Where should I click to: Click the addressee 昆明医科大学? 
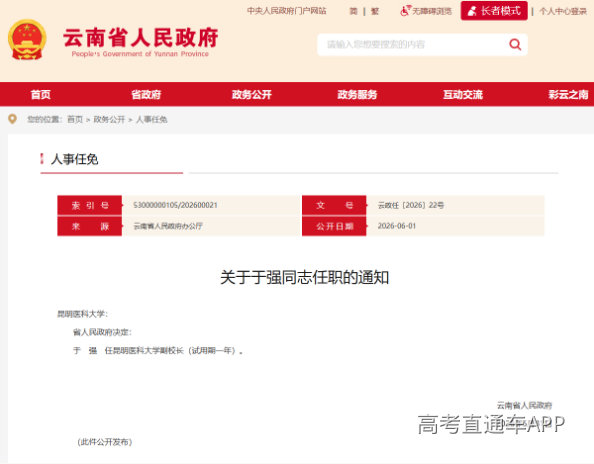point(83,314)
